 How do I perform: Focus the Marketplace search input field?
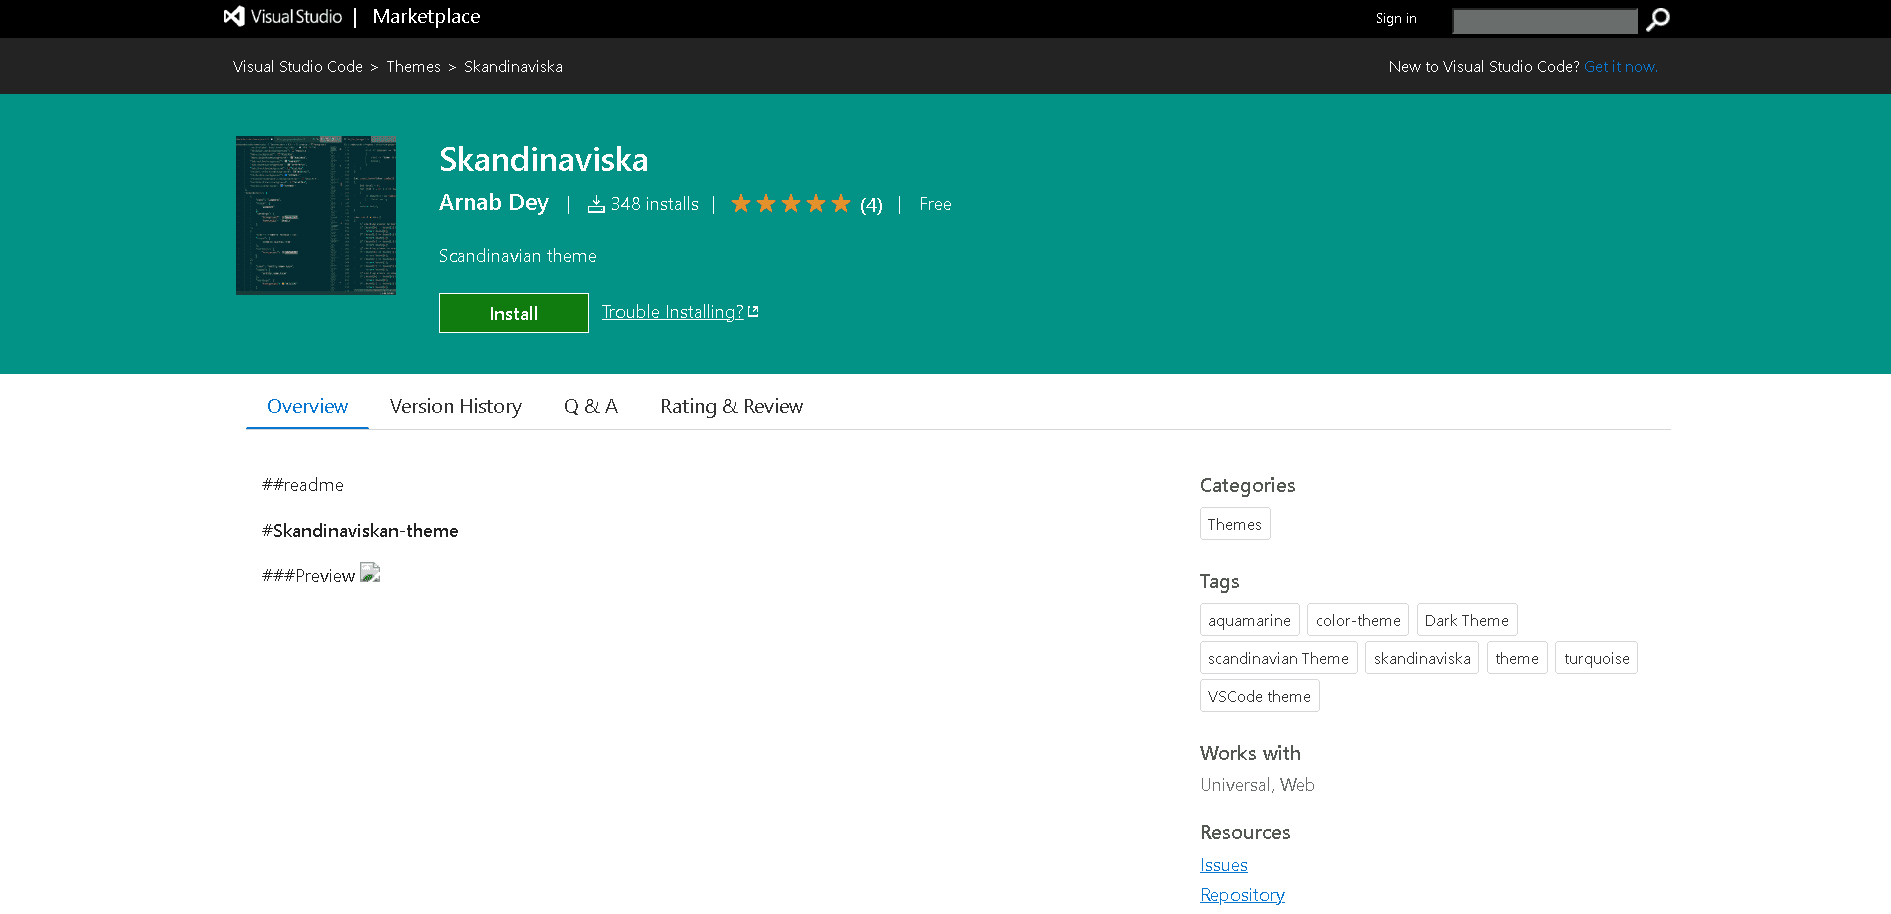pyautogui.click(x=1545, y=21)
